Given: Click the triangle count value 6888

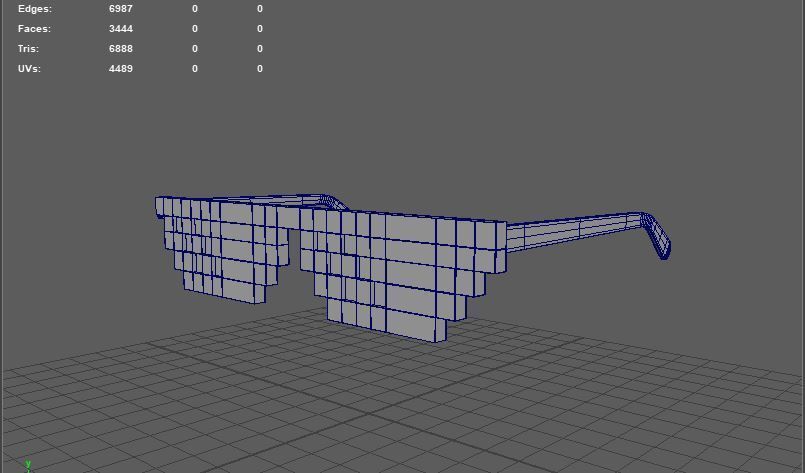Looking at the screenshot, I should point(121,49).
